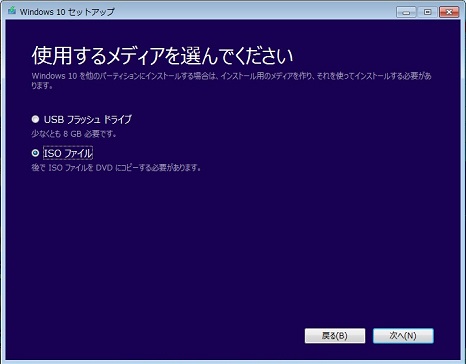
Task: Click the note about copying ISO to DVD
Action: 116,168
